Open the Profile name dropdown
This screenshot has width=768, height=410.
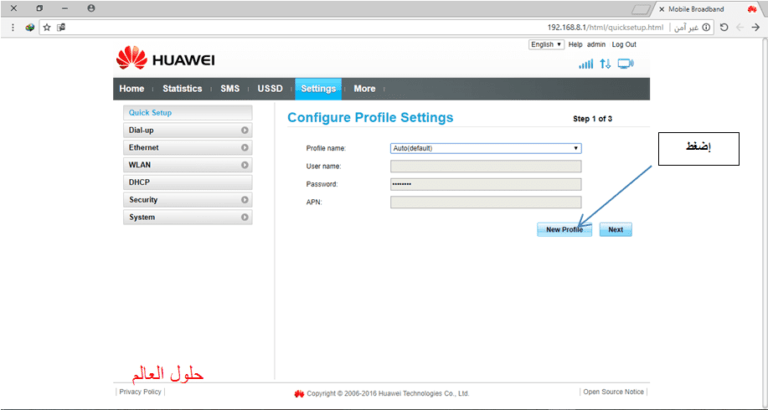click(x=485, y=148)
